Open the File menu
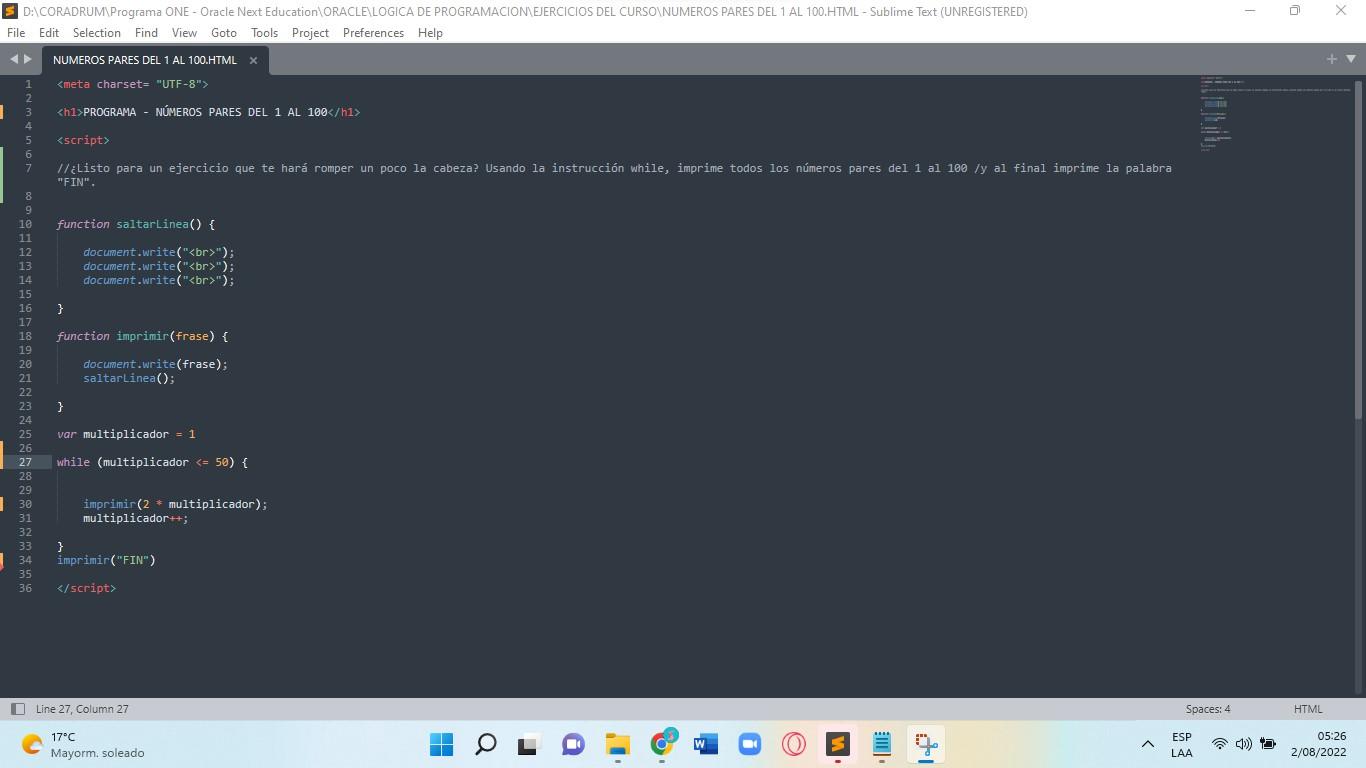1366x768 pixels. click(16, 33)
